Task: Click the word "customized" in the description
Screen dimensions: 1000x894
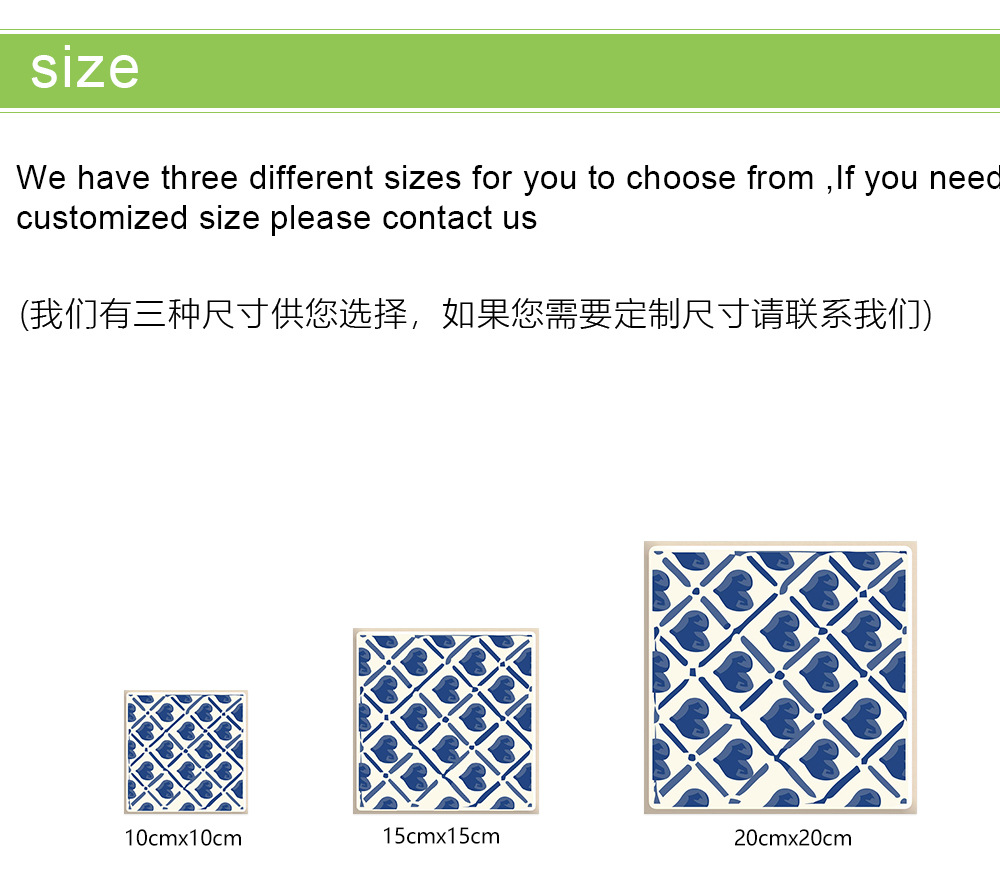Action: [x=102, y=218]
